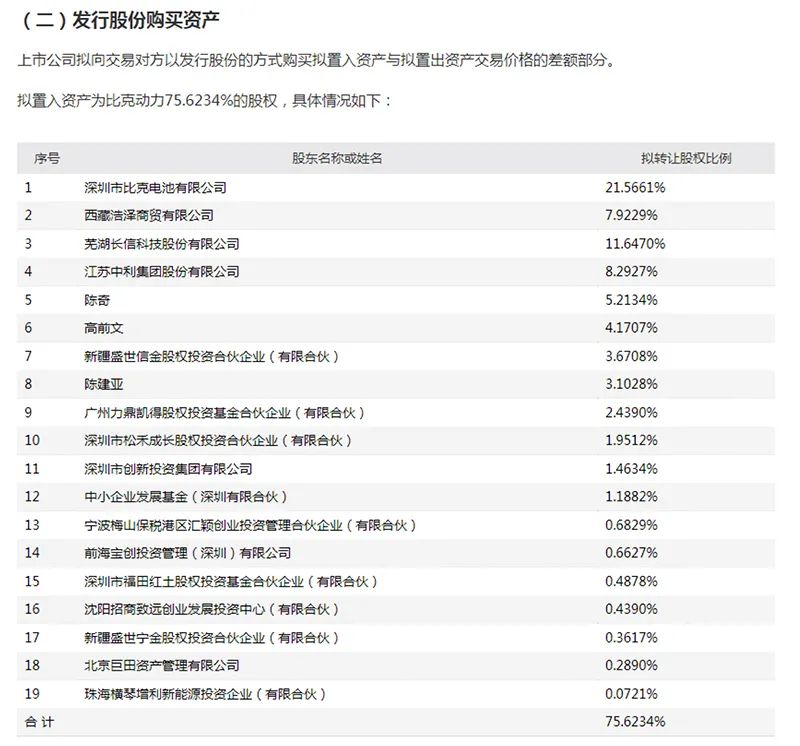Image resolution: width=800 pixels, height=746 pixels.
Task: Select '沈阳招商致远创业发展投资中心（有限合伙）'
Action: [x=211, y=609]
